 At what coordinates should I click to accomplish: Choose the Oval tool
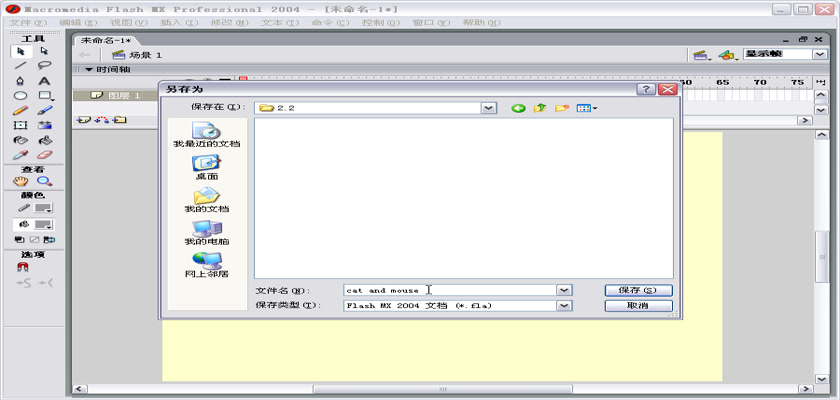coord(21,96)
